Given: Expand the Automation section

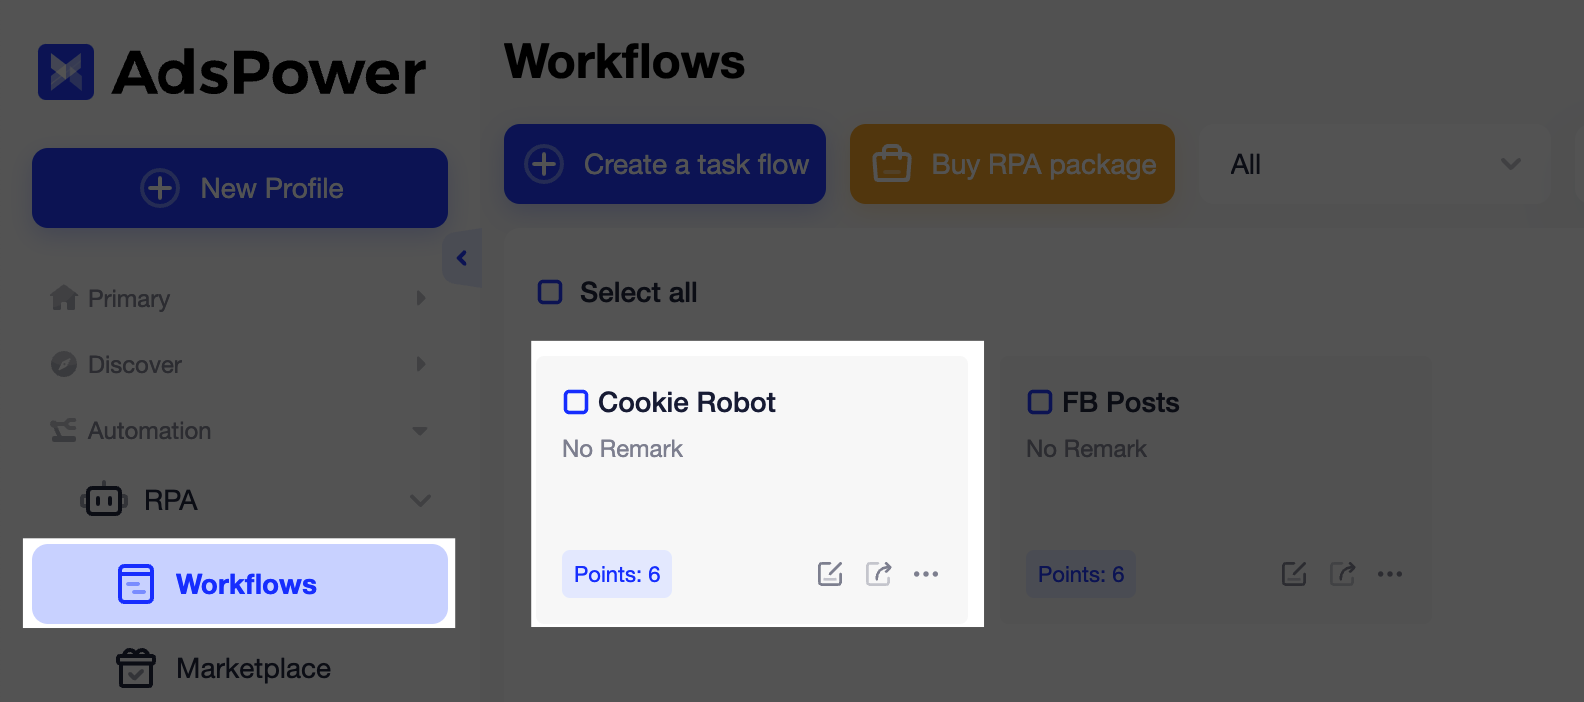Looking at the screenshot, I should click(x=419, y=431).
